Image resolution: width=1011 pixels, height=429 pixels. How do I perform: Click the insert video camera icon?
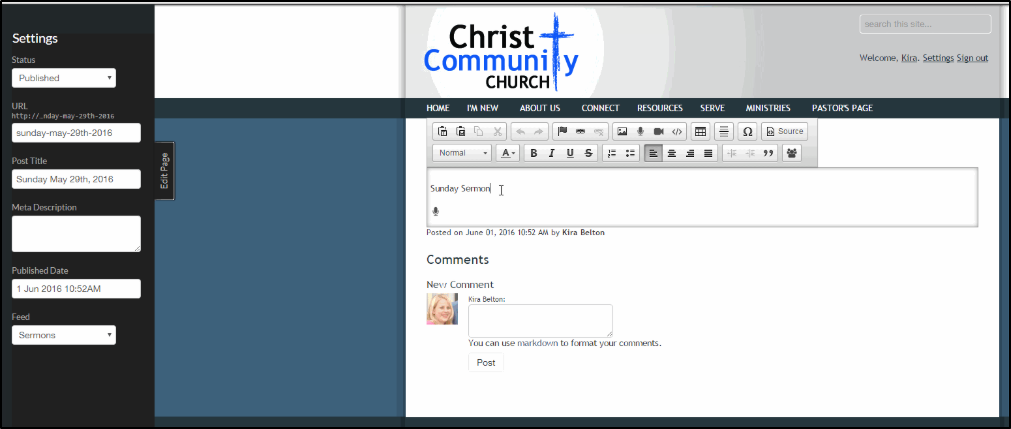pyautogui.click(x=658, y=131)
